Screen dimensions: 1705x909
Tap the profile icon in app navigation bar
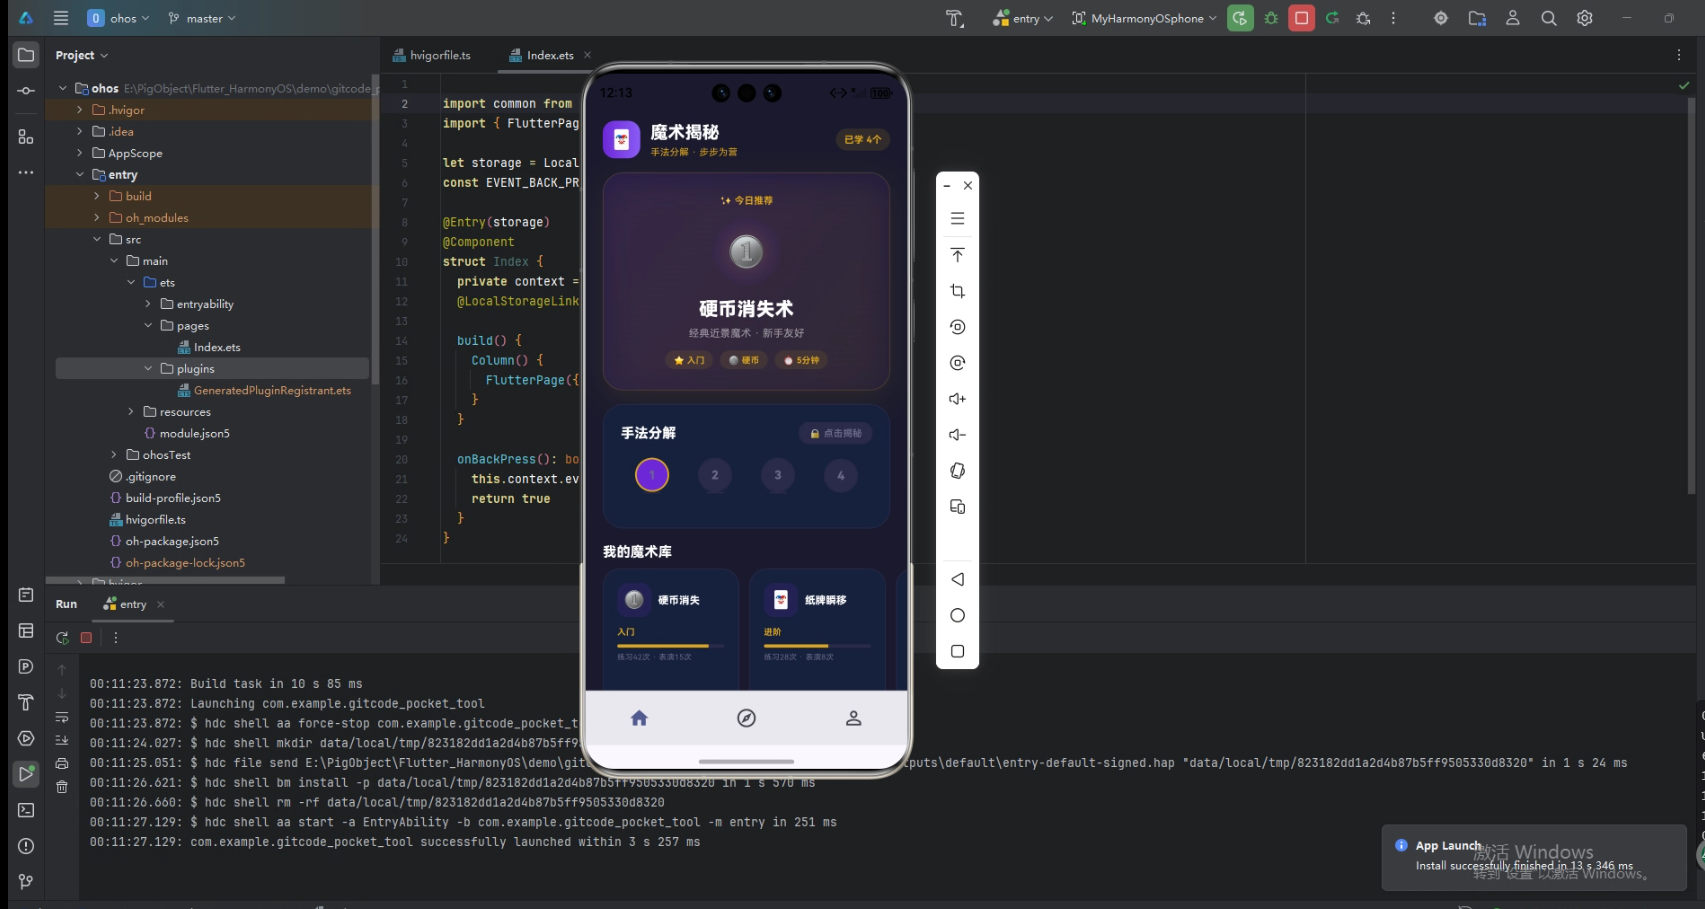click(x=853, y=718)
